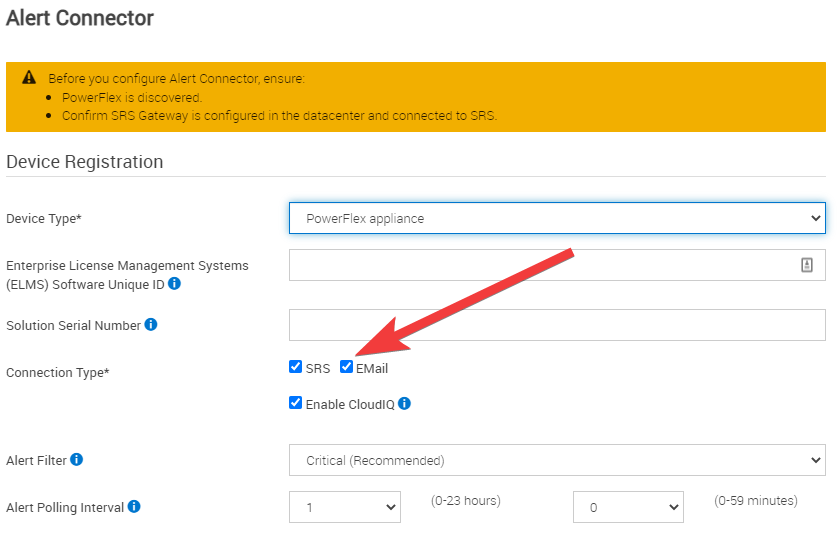Click the Alert Polling Interval label text
Viewport: 838px width, 533px height.
(65, 507)
